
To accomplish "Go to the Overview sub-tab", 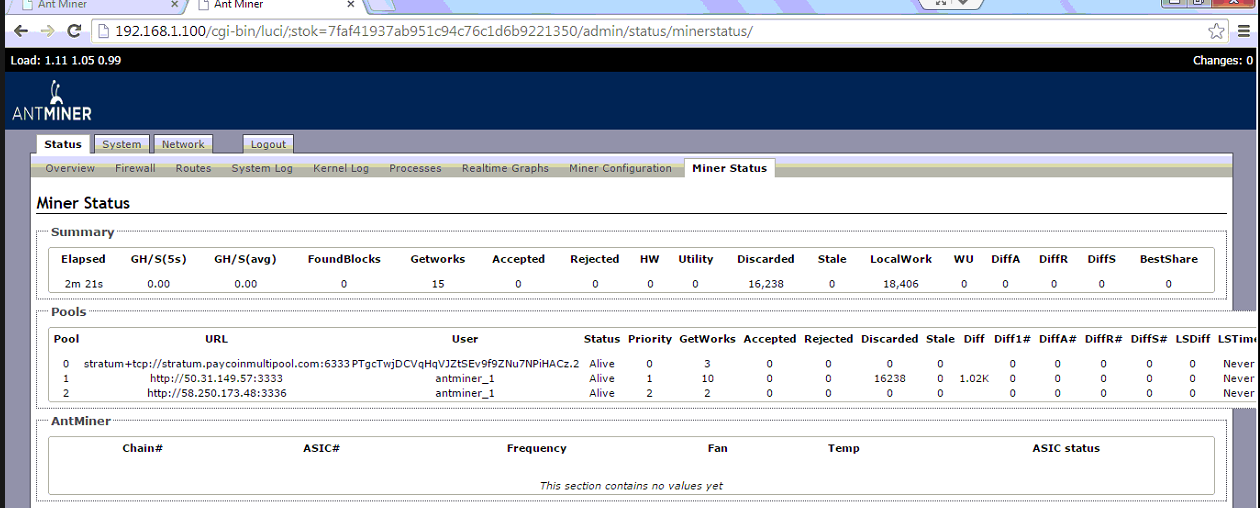I will point(70,168).
